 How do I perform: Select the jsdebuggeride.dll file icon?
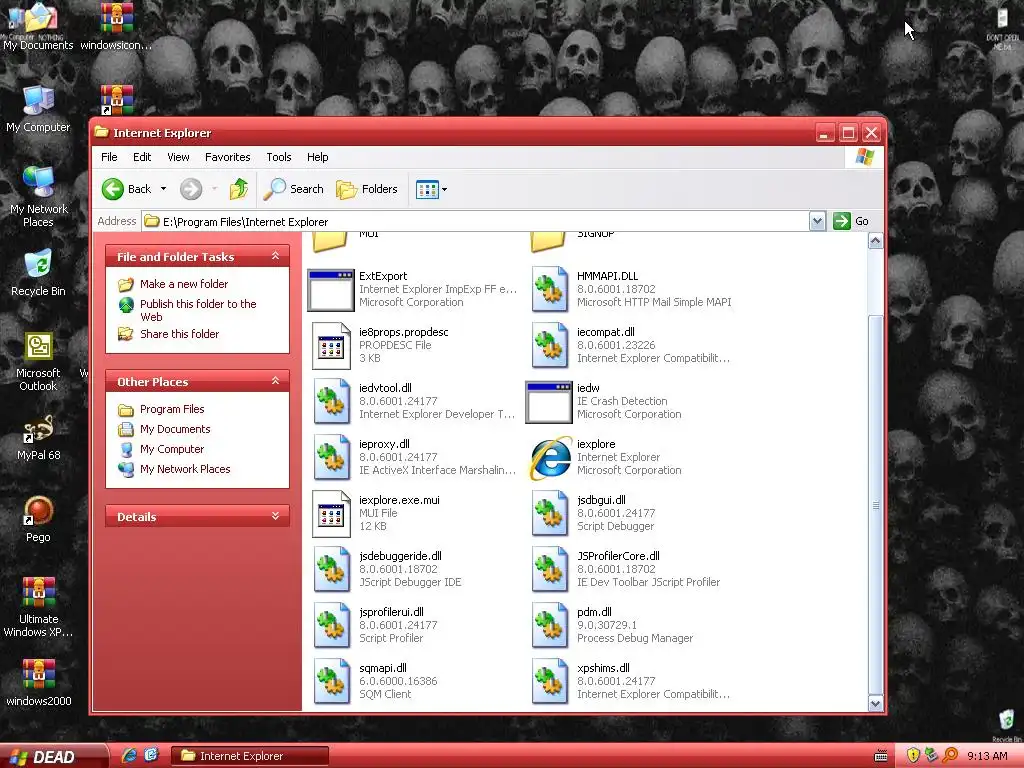click(332, 569)
